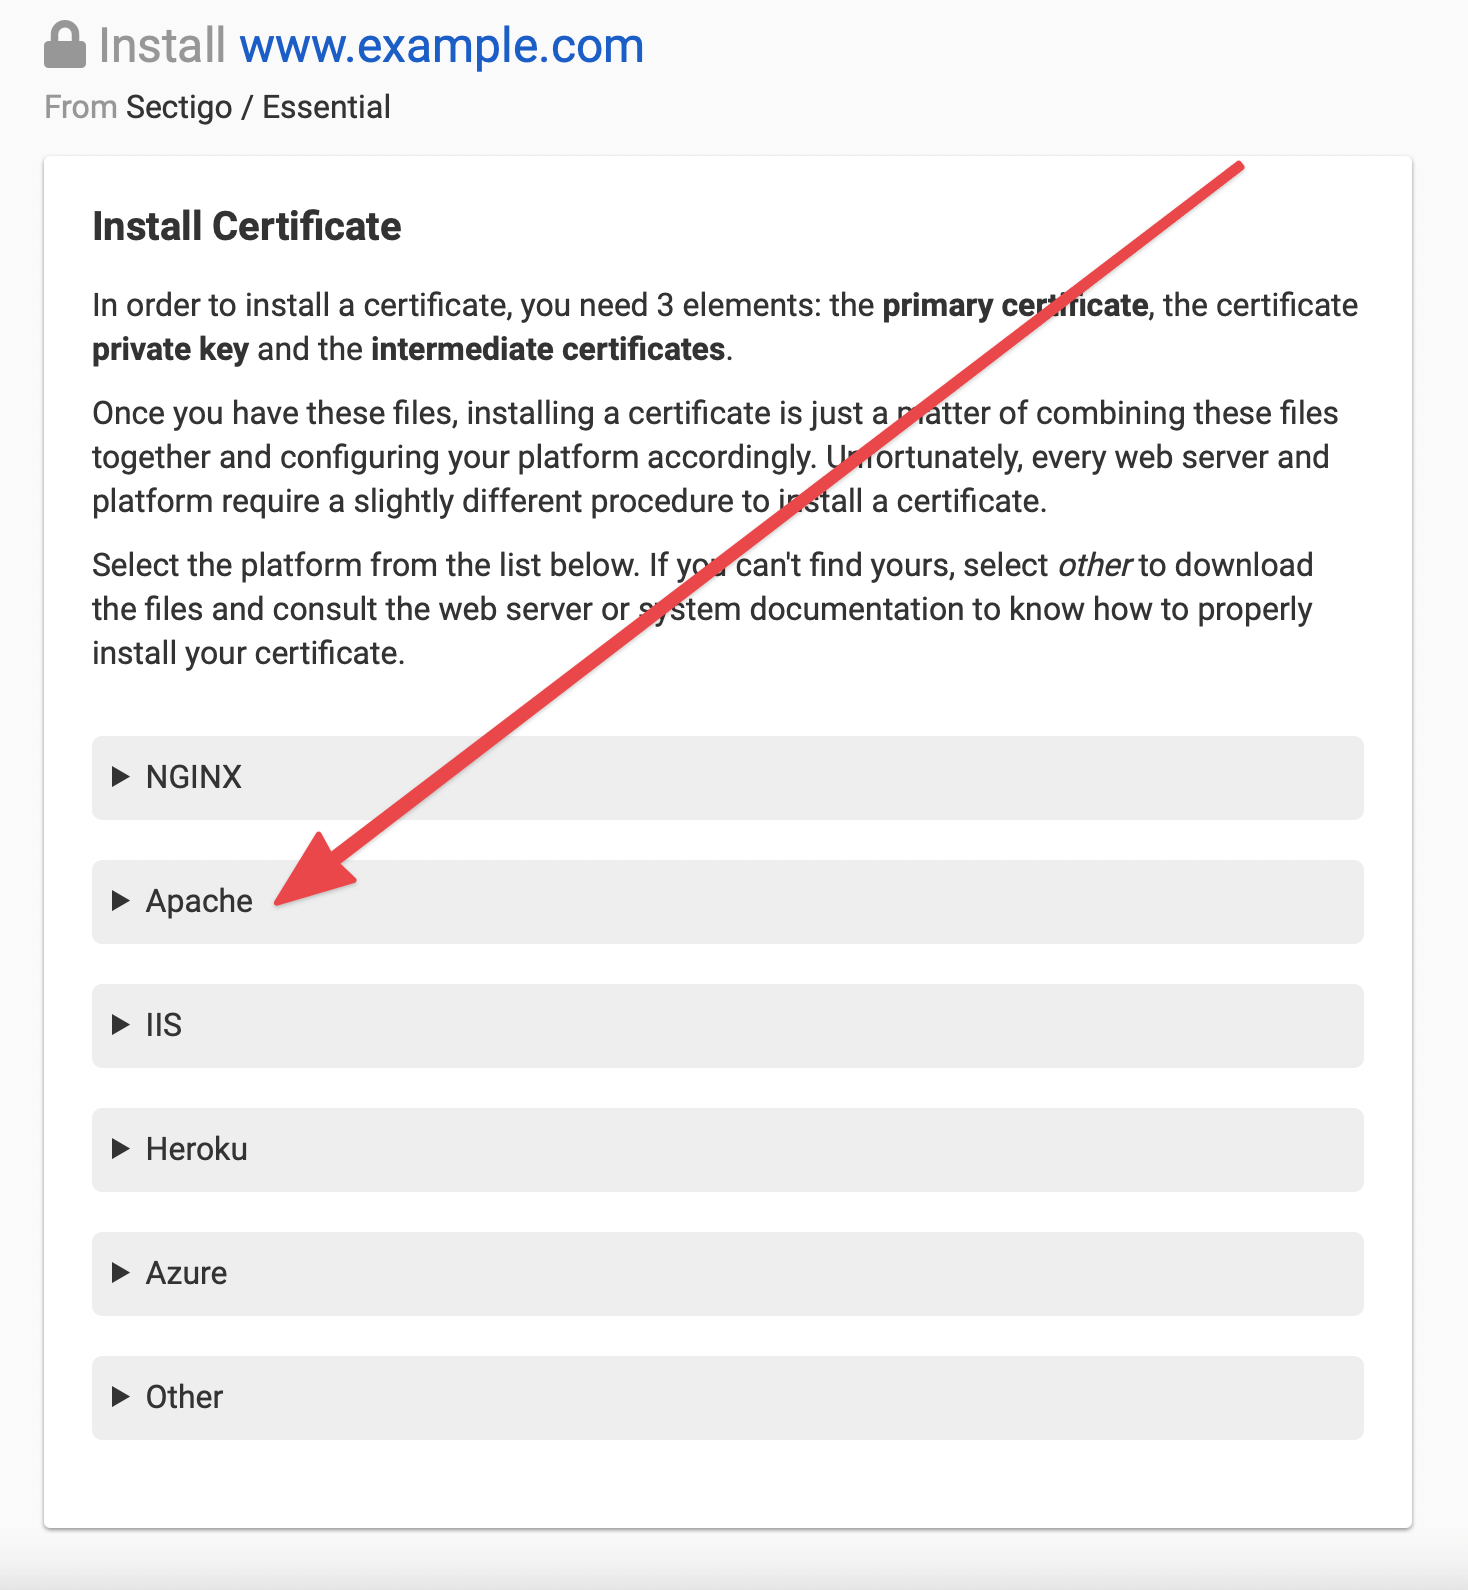This screenshot has height=1590, width=1468.
Task: Open the www.example.com link
Action: (441, 46)
